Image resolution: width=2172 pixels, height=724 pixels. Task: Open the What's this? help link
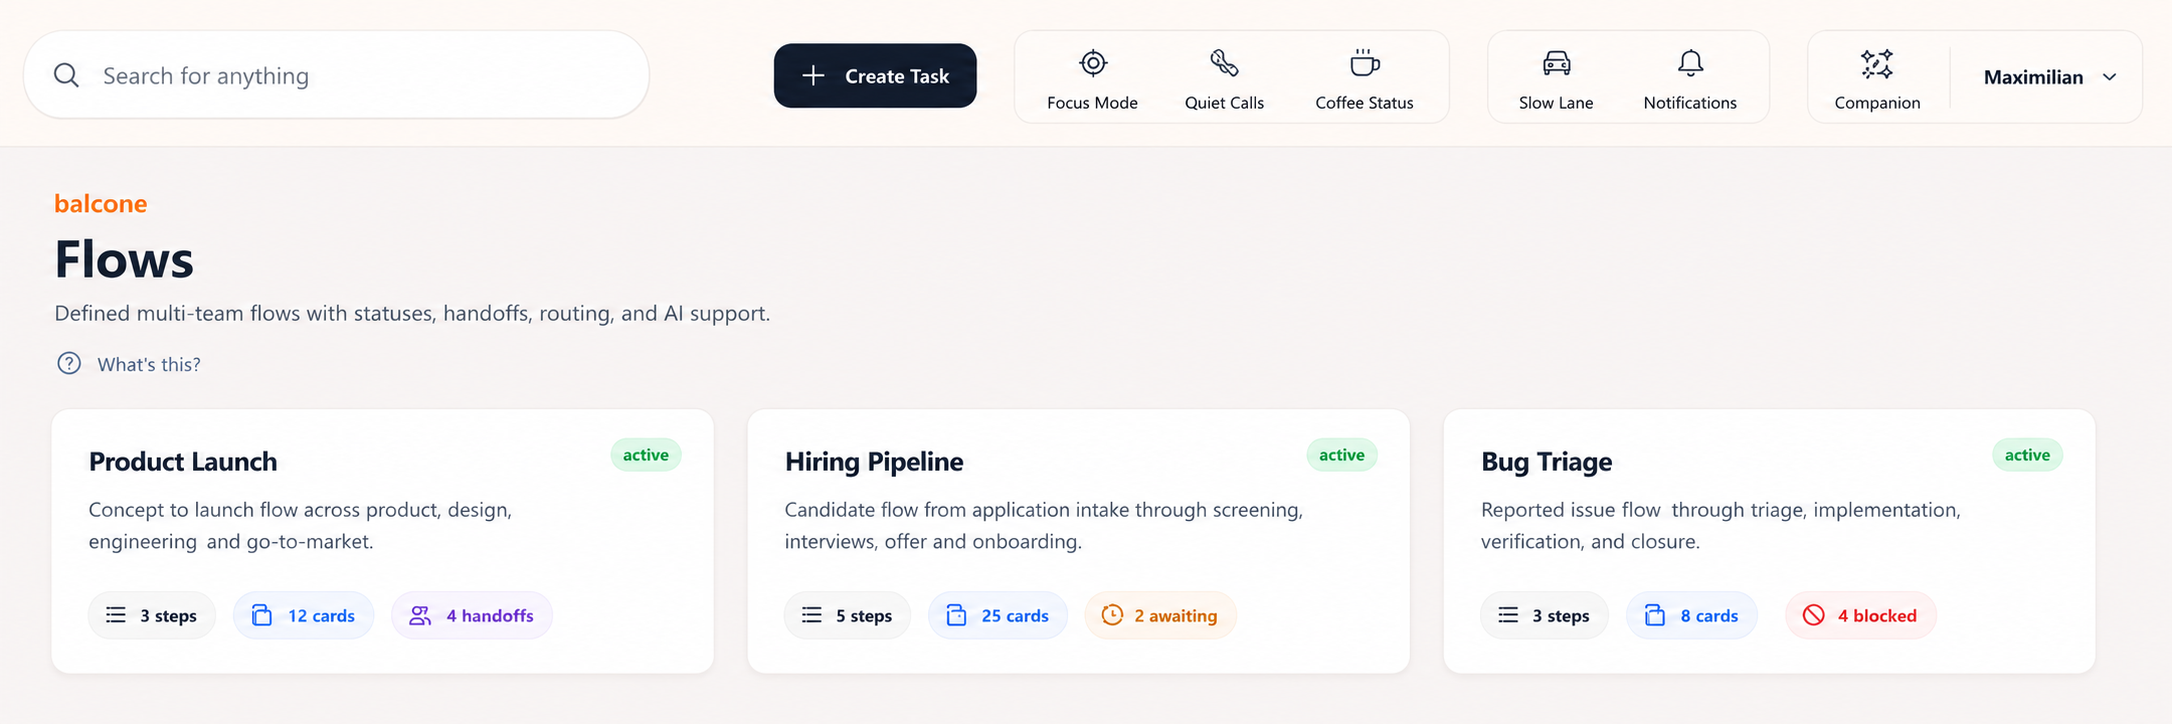[x=149, y=364]
